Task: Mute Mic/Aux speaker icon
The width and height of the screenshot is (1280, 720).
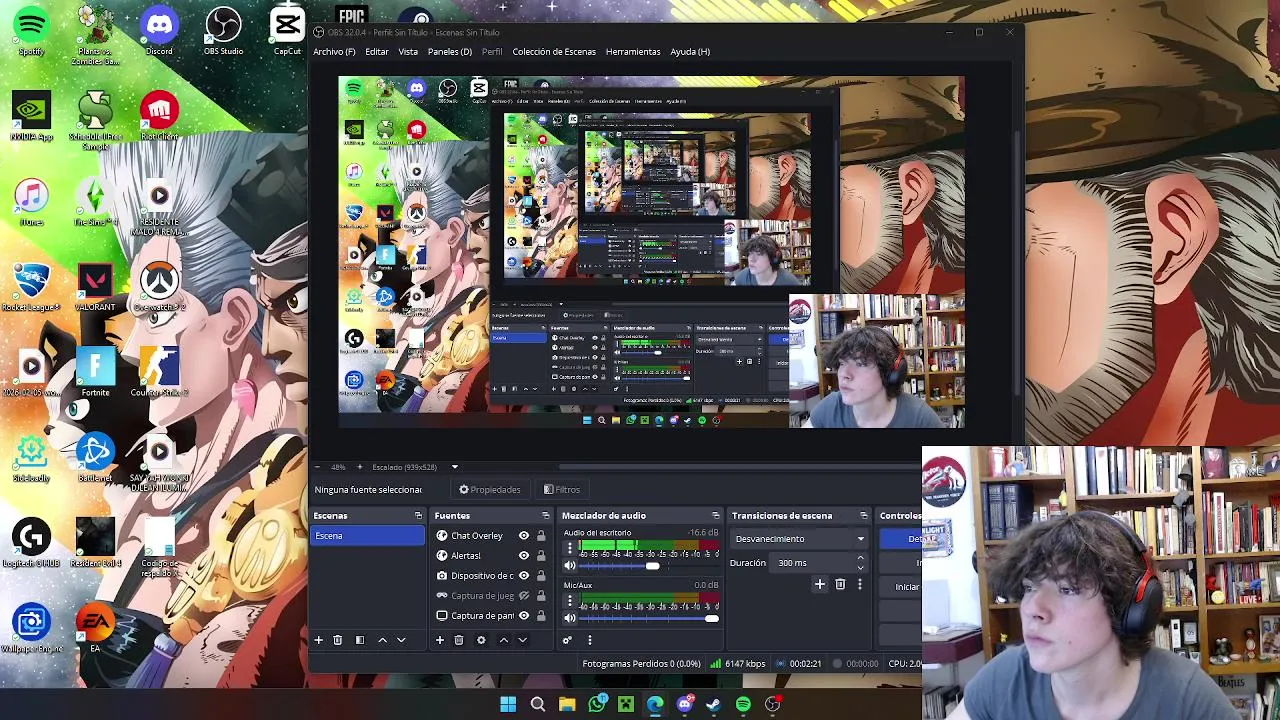Action: (570, 618)
